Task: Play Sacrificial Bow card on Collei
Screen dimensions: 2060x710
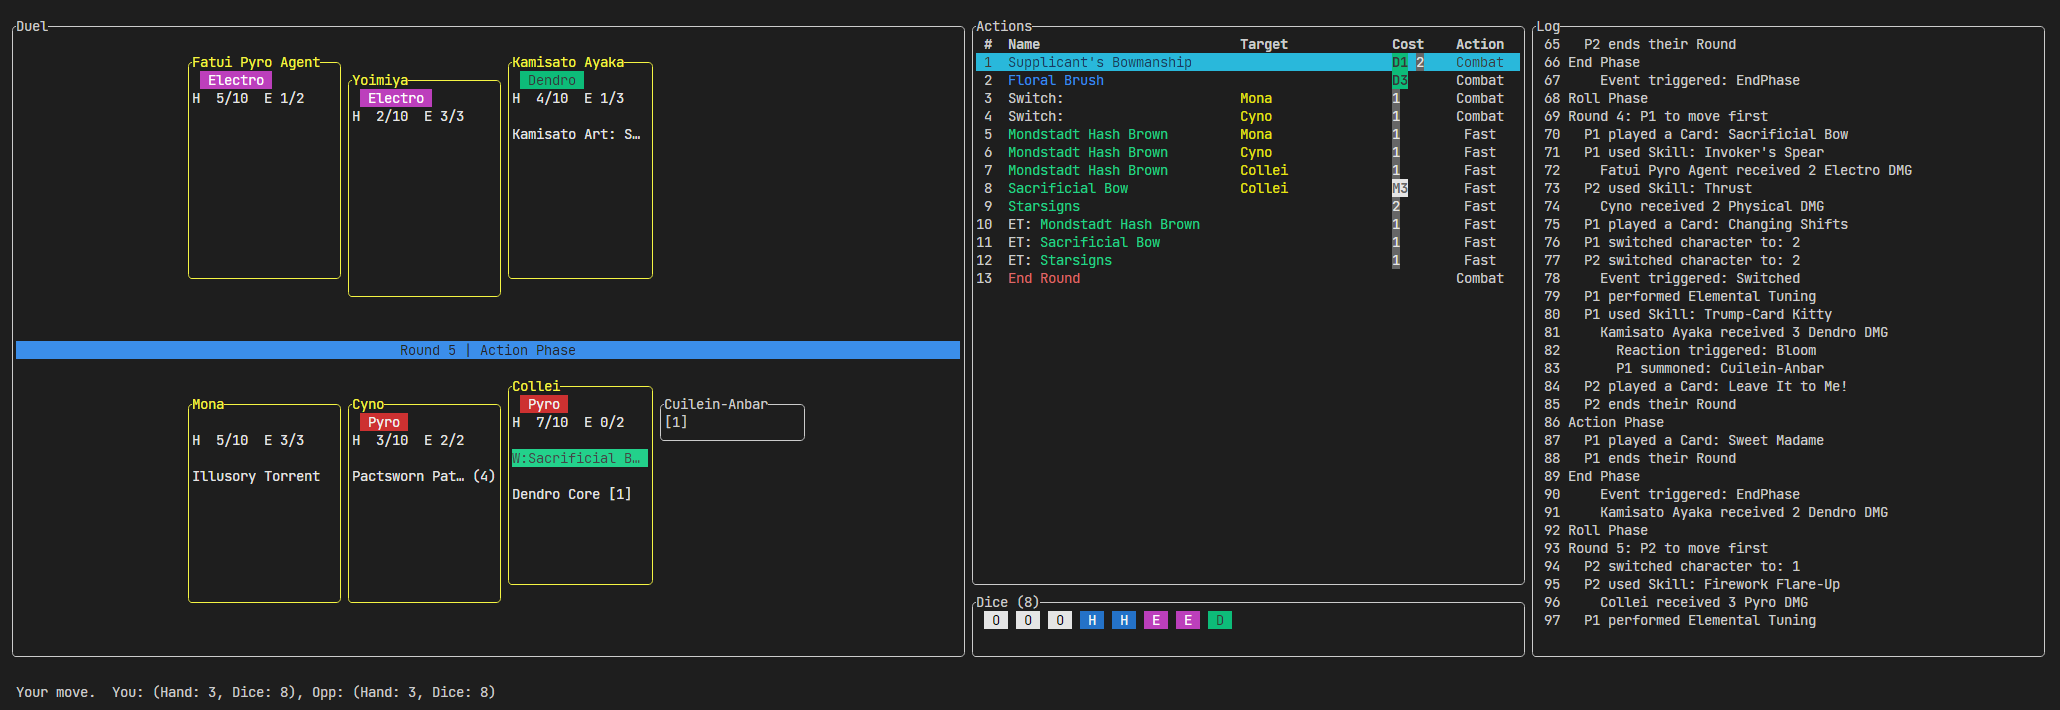Action: point(1248,188)
